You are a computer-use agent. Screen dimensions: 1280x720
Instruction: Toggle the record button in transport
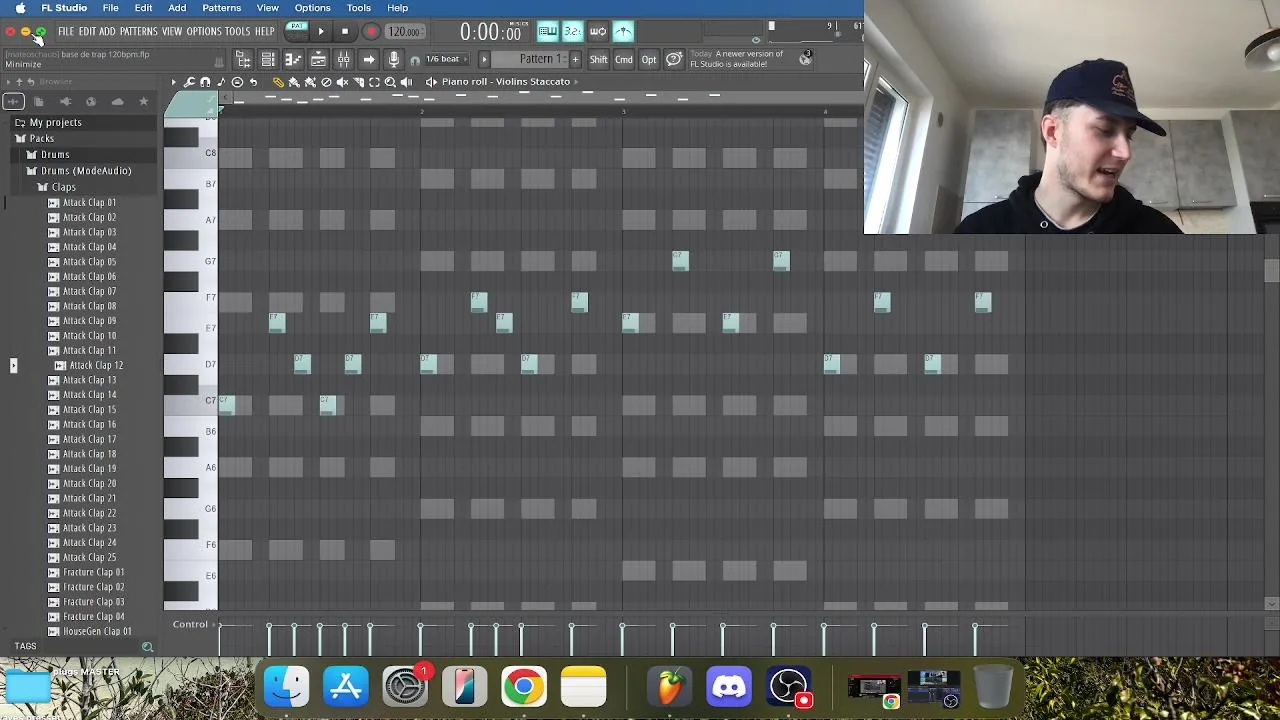pyautogui.click(x=371, y=32)
